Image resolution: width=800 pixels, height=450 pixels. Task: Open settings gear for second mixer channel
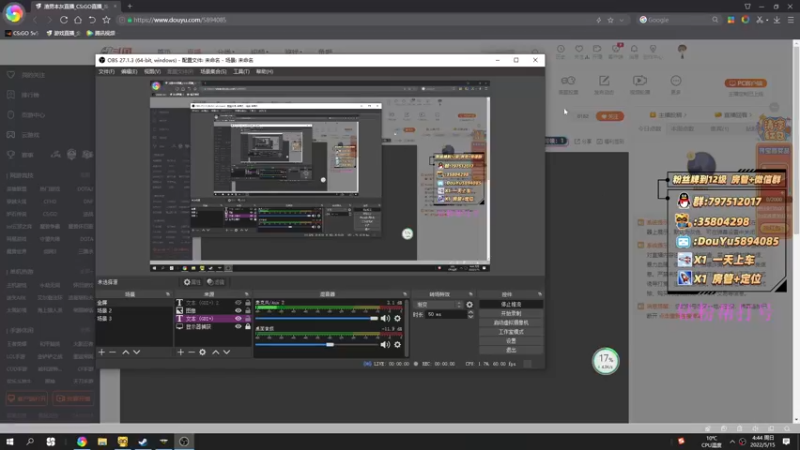point(397,344)
